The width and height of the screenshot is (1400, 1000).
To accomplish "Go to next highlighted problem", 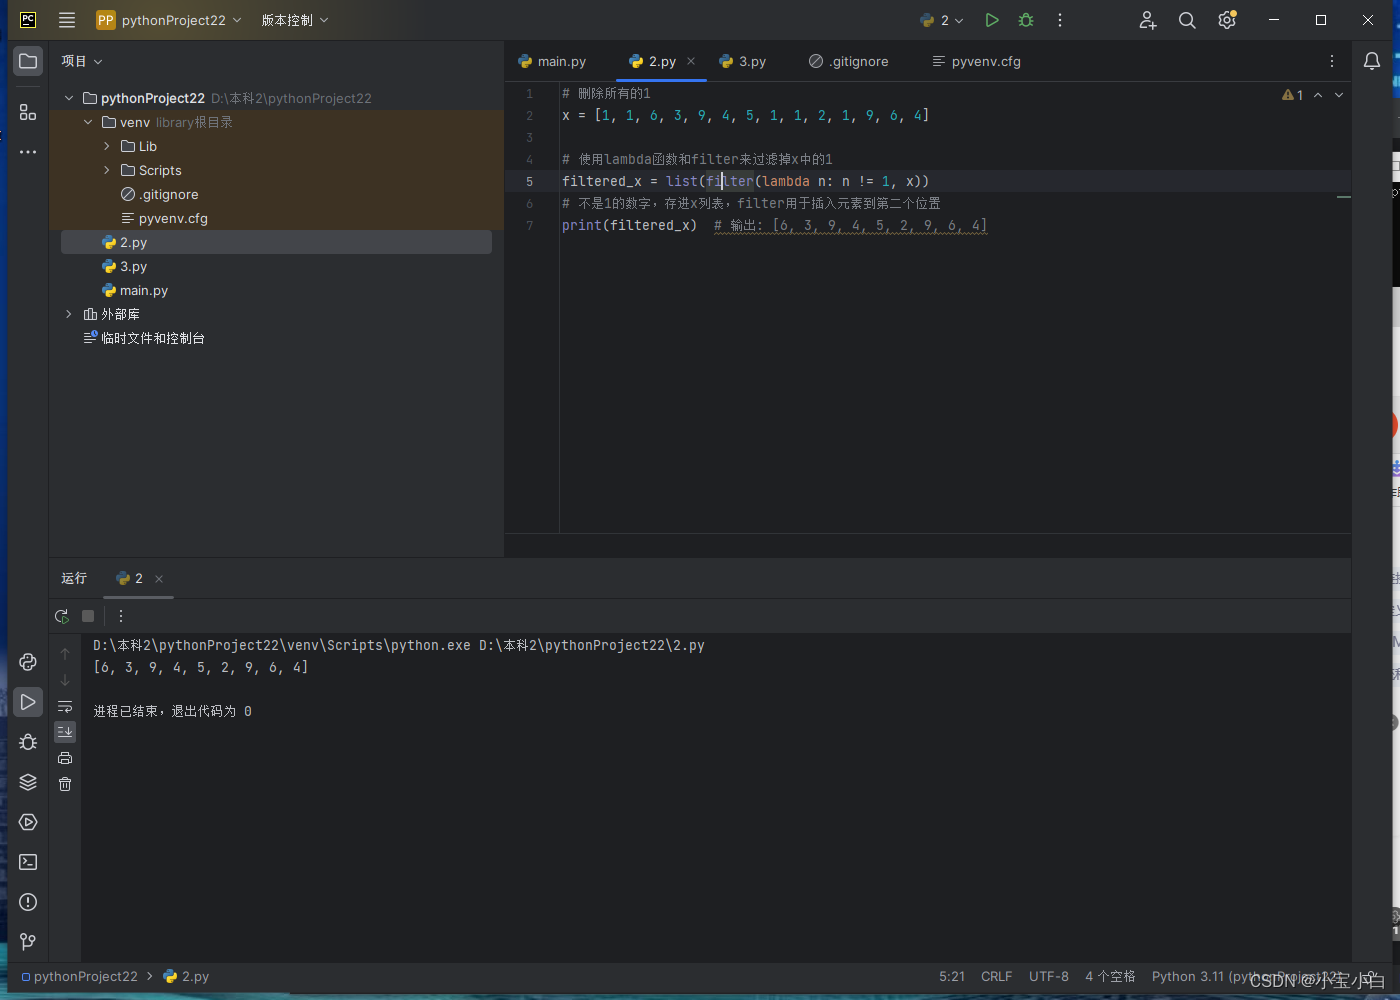I will tap(1339, 95).
